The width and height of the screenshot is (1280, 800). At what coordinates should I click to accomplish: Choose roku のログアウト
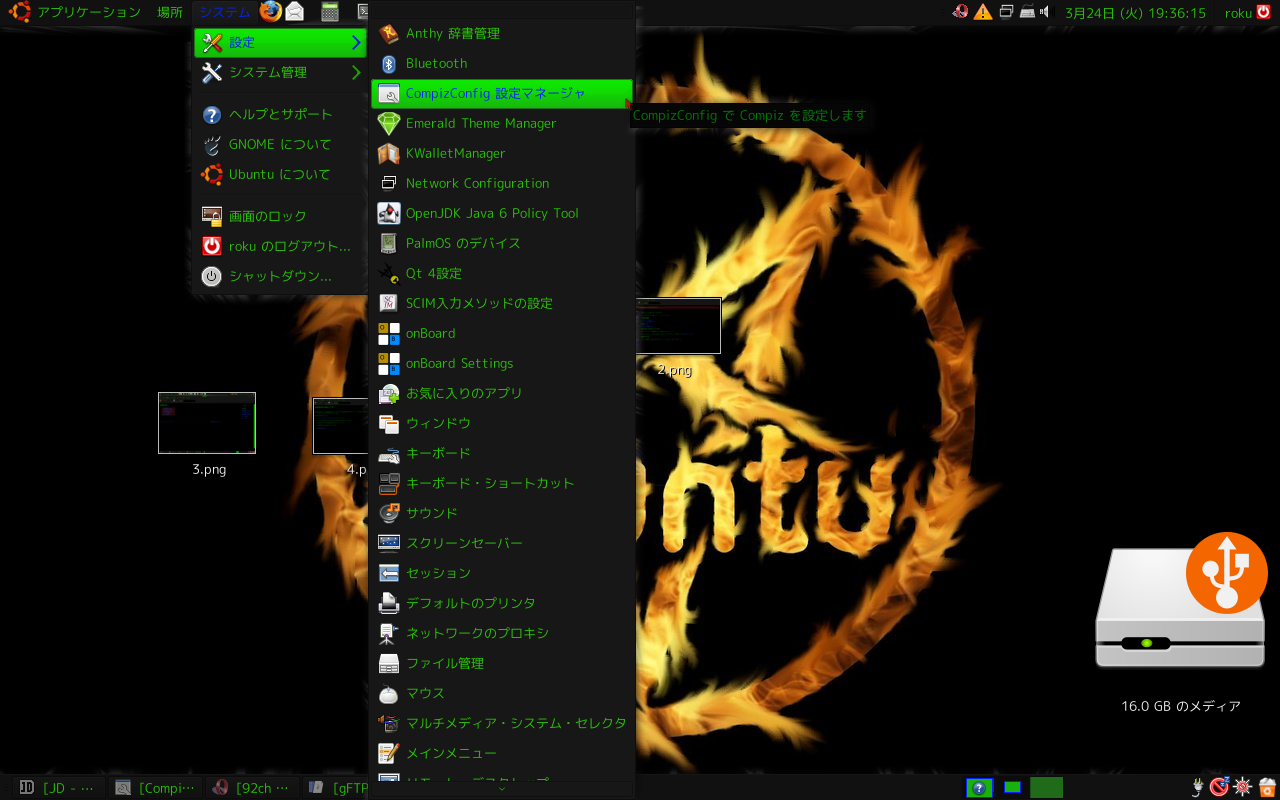(x=280, y=247)
